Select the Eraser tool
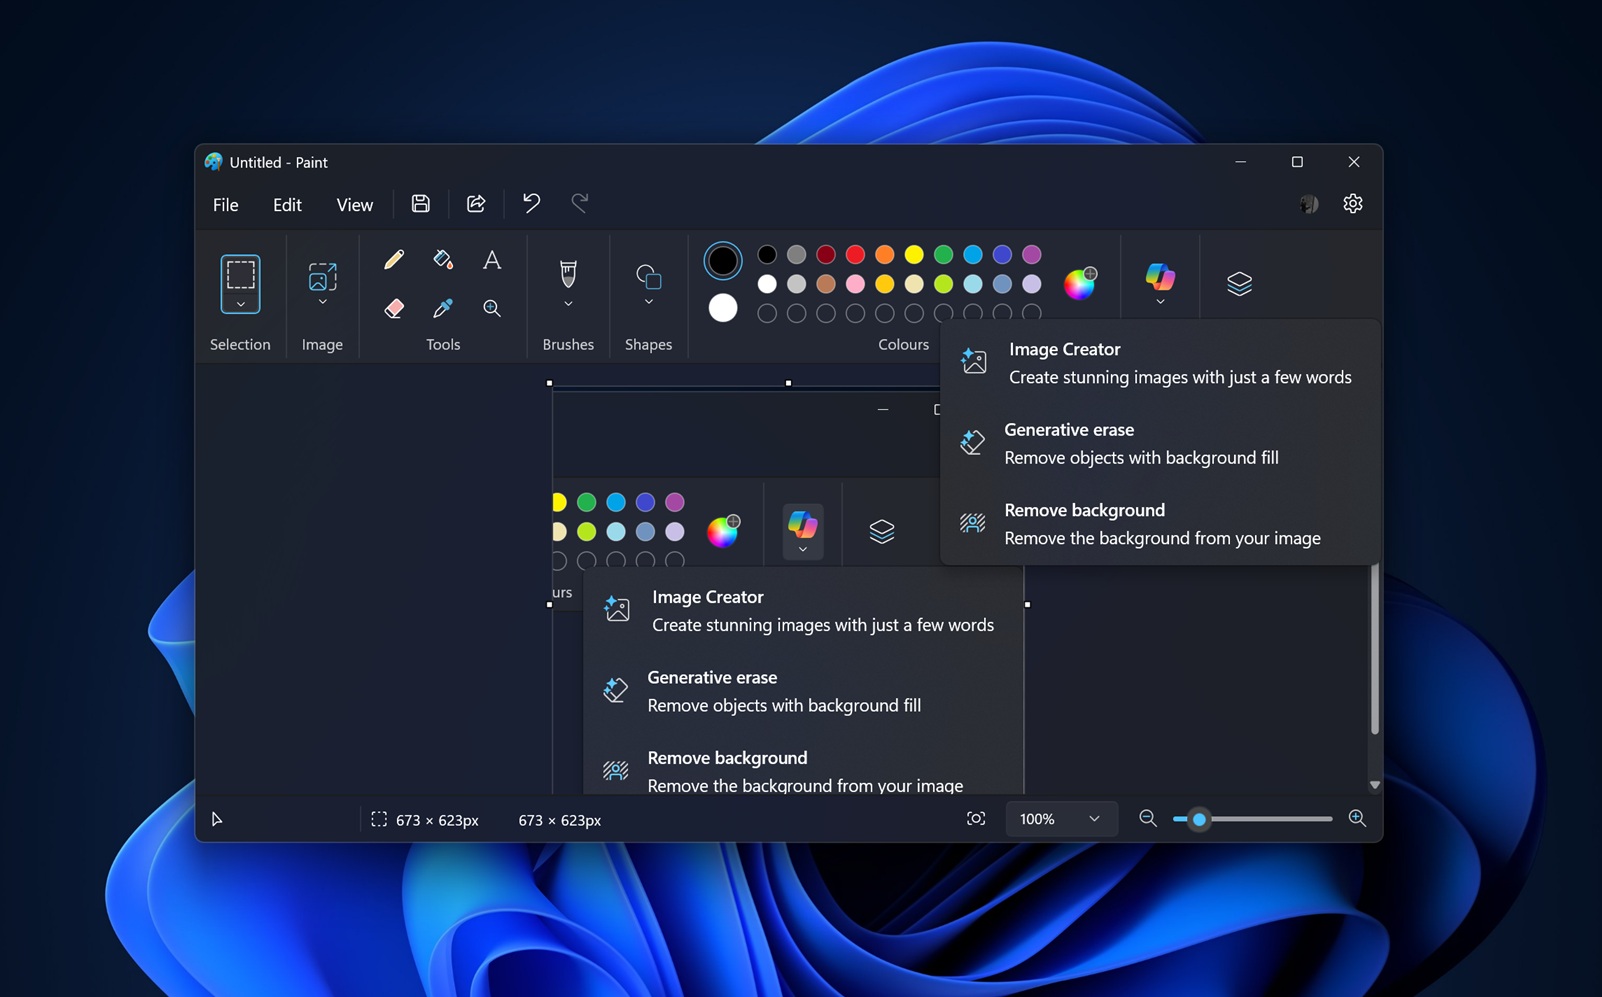Image resolution: width=1602 pixels, height=997 pixels. coord(393,309)
